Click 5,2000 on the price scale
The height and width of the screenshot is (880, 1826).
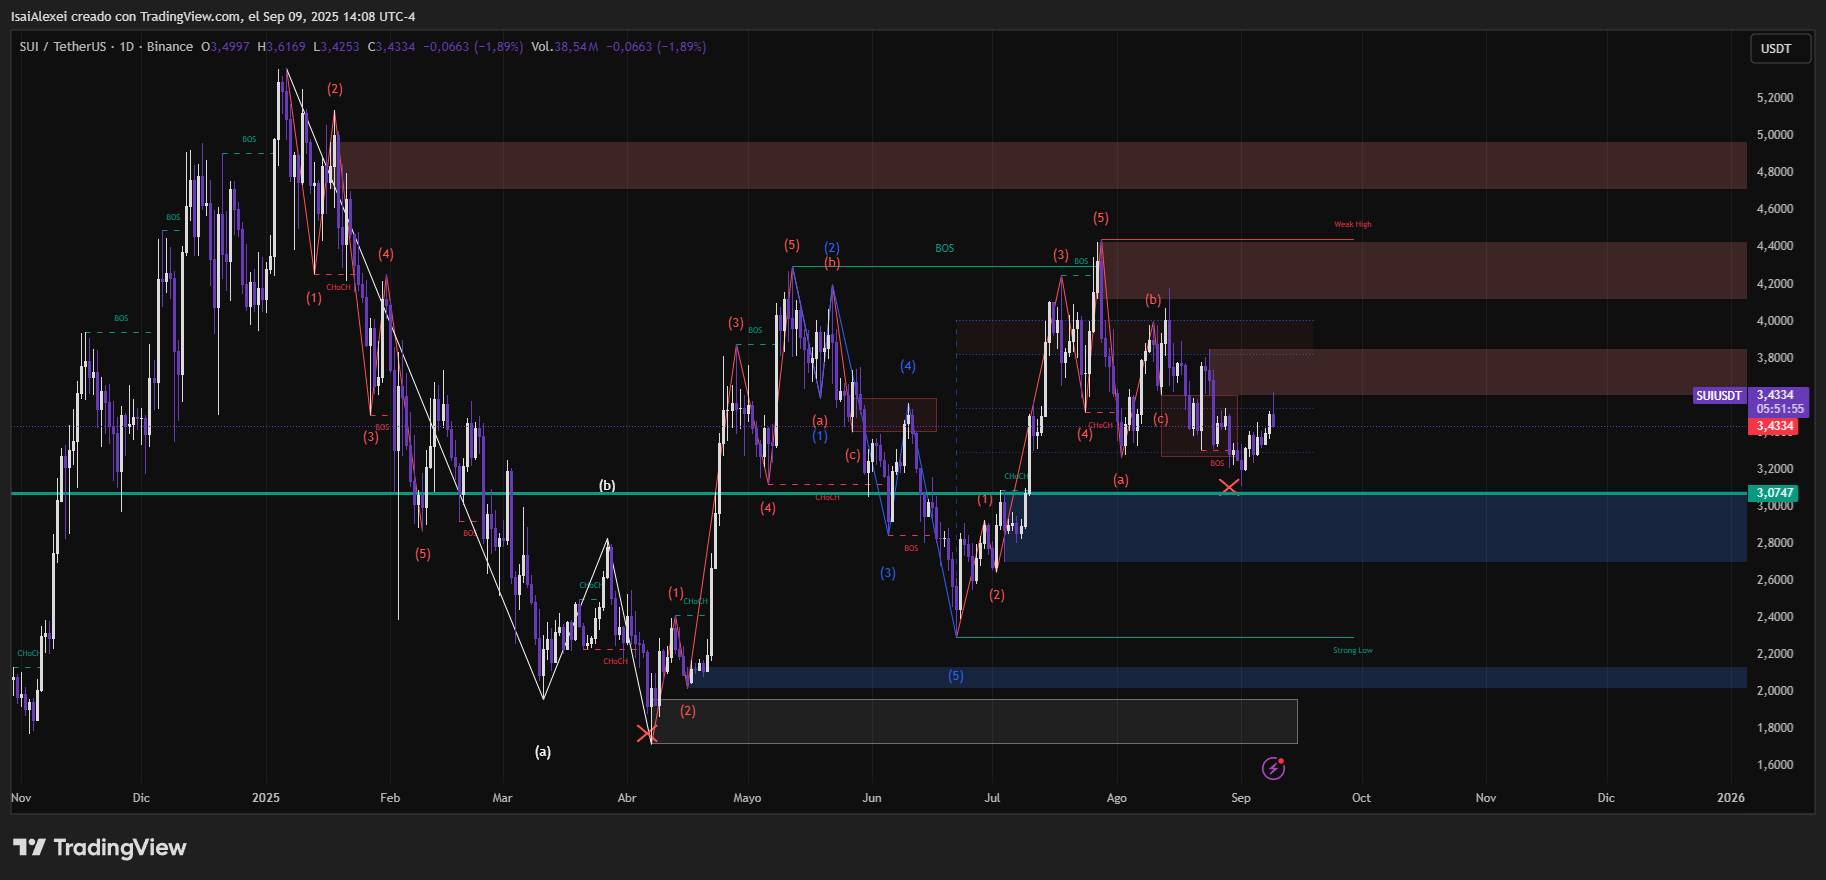click(1775, 98)
